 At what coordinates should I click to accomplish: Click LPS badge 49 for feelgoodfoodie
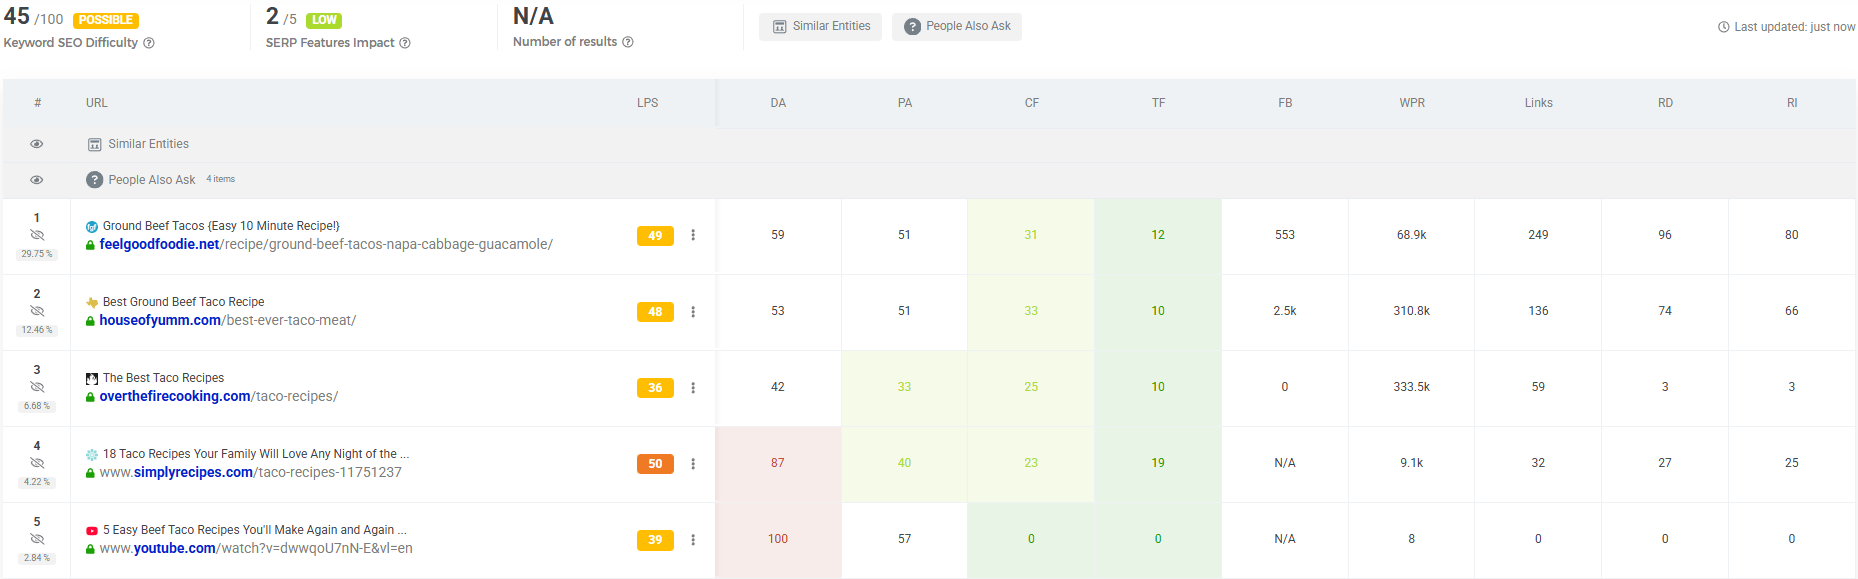tap(655, 236)
